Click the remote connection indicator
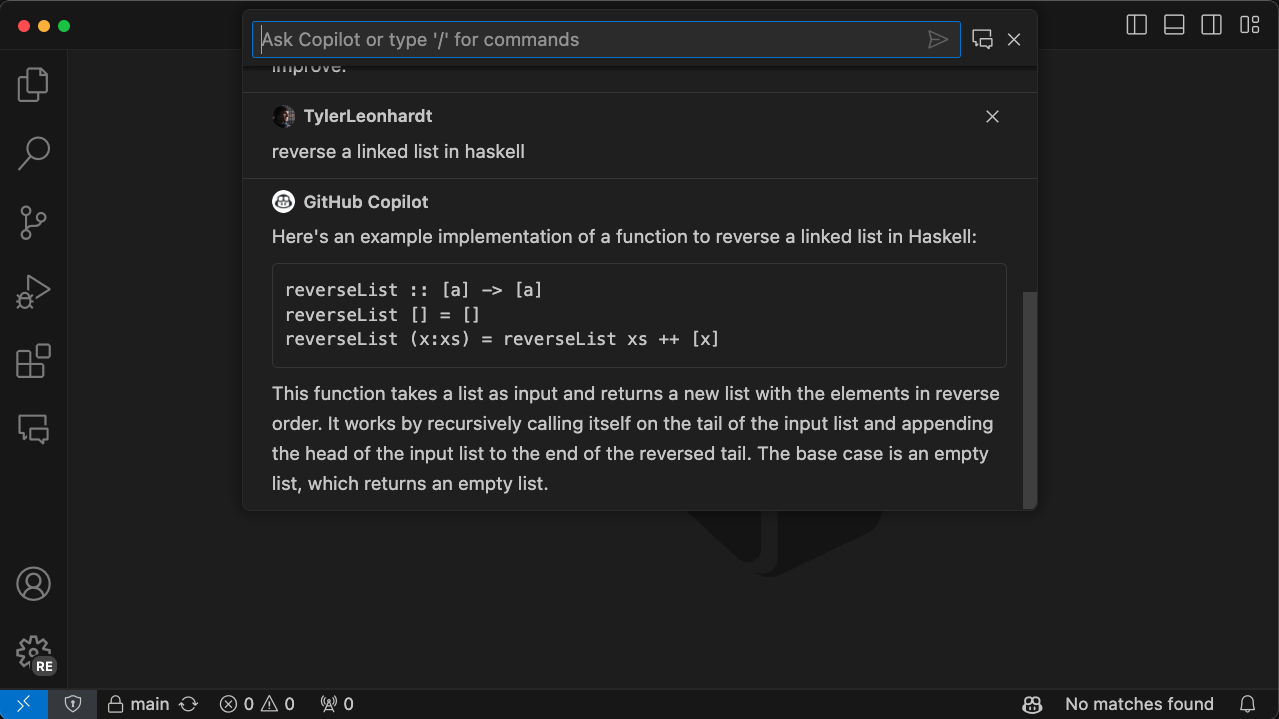 coord(22,704)
